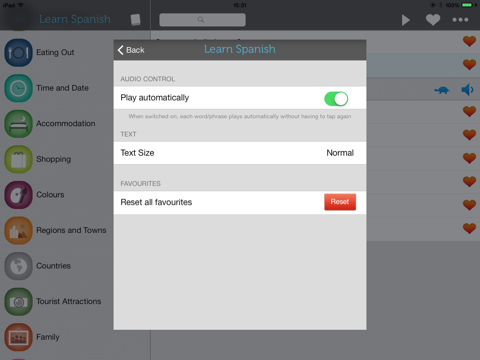Open the three-dot more options menu
Screen dimensions: 480x360
pos(460,20)
